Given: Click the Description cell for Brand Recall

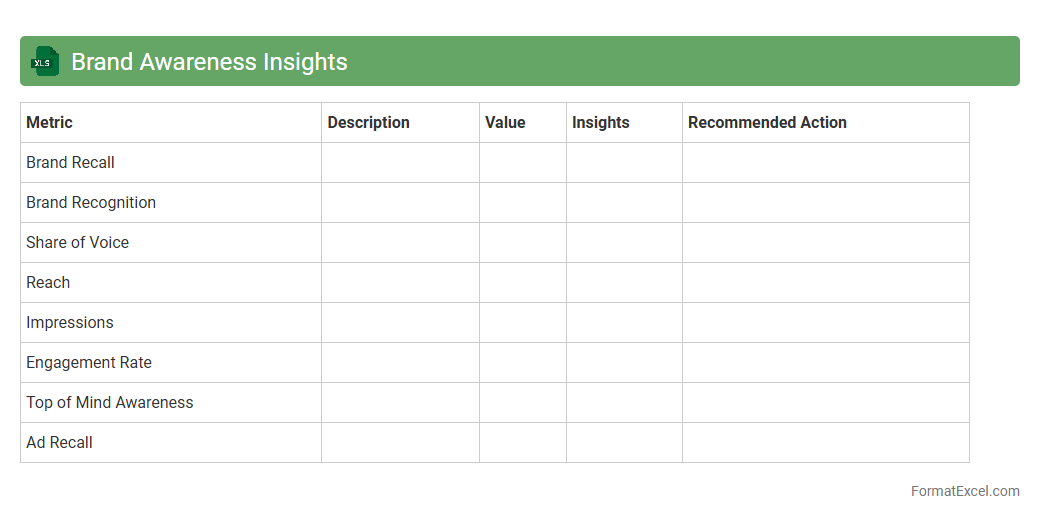Looking at the screenshot, I should click(400, 163).
